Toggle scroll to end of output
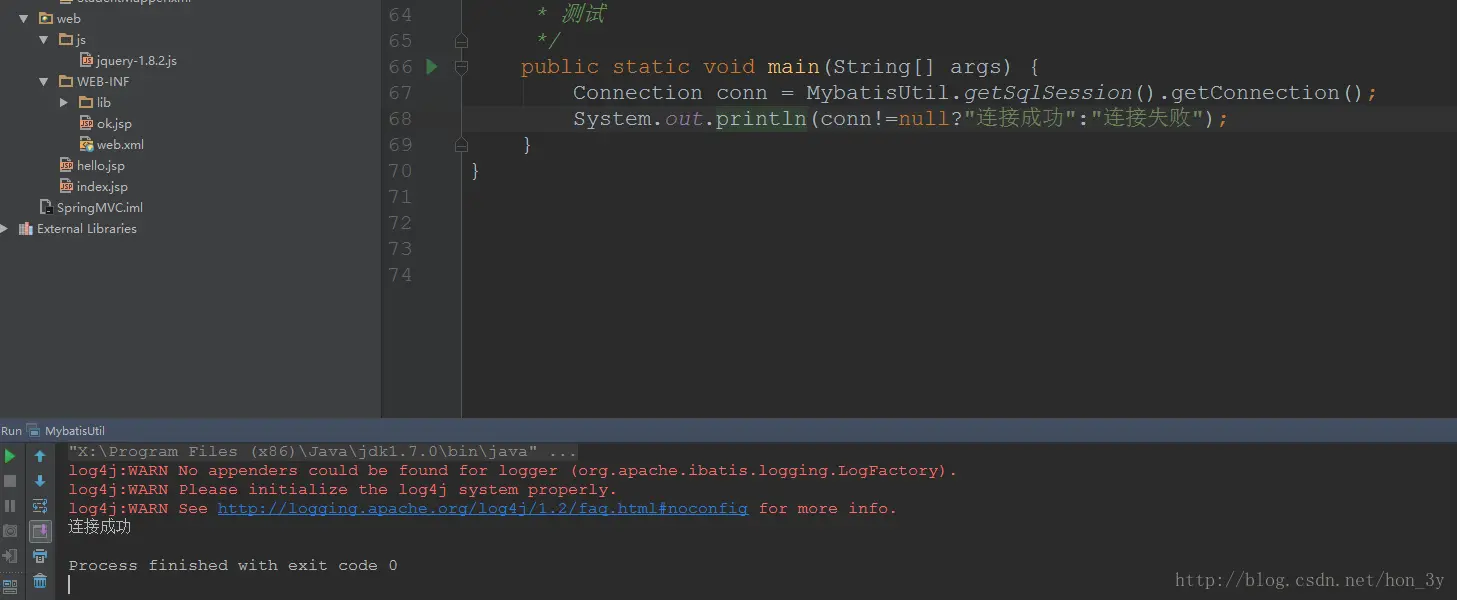 (x=40, y=531)
